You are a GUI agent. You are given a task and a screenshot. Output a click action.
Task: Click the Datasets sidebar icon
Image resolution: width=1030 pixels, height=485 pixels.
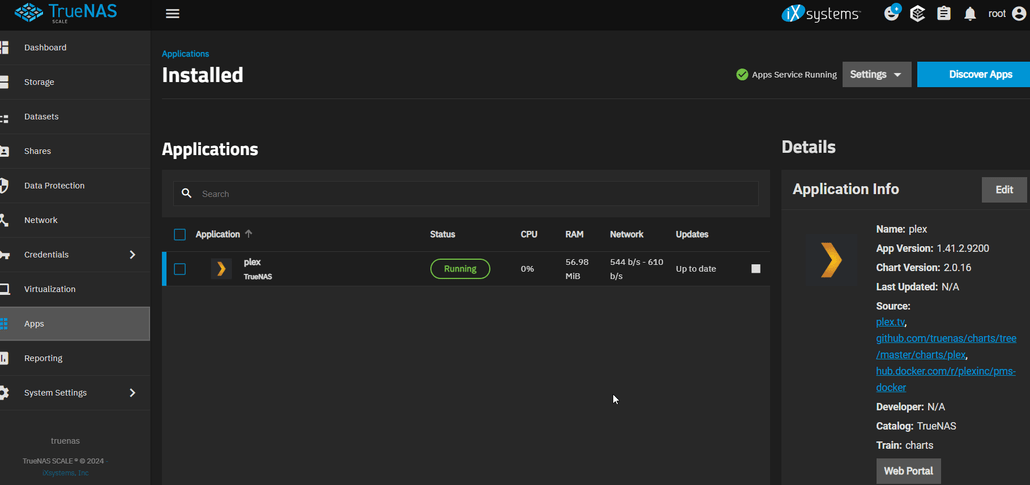tap(3, 117)
